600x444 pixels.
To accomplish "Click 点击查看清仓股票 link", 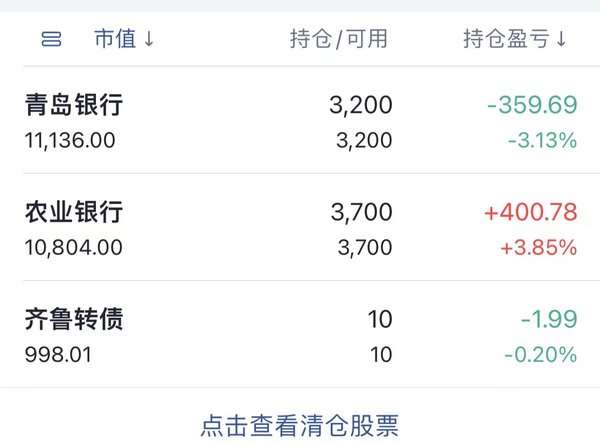I will coord(300,426).
